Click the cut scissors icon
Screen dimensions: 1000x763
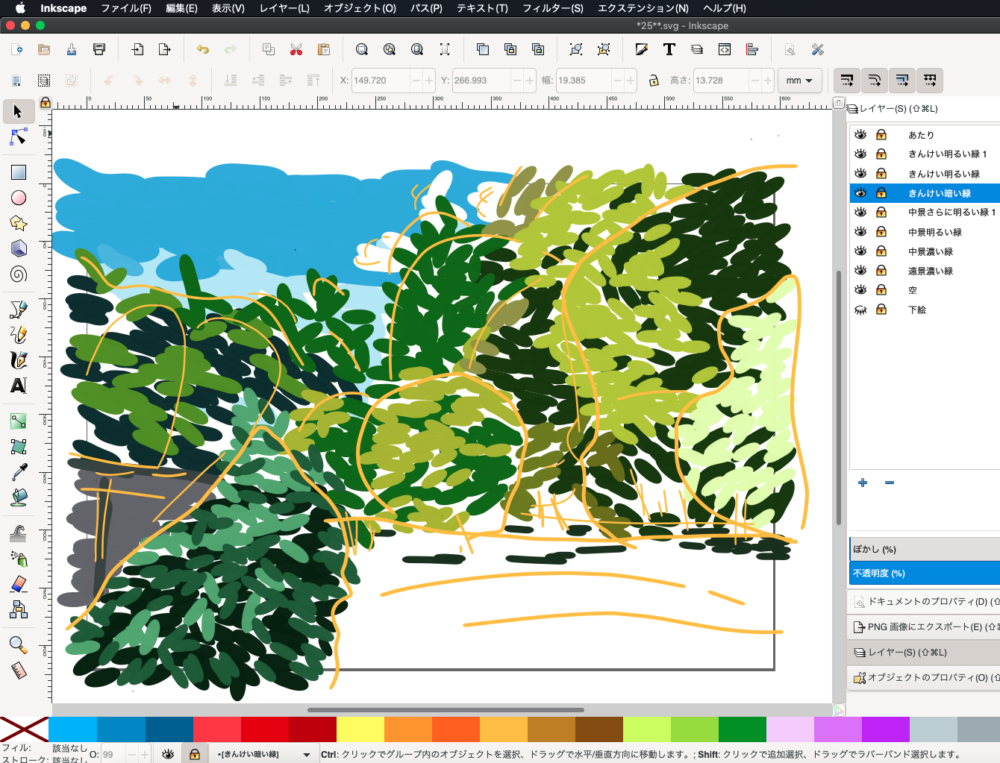tap(296, 49)
